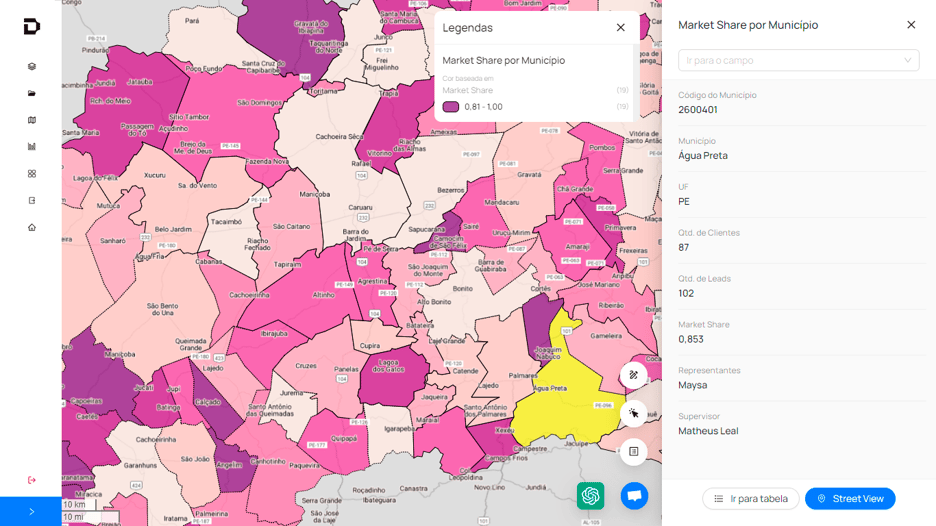Close the Legendas panel

(x=621, y=27)
